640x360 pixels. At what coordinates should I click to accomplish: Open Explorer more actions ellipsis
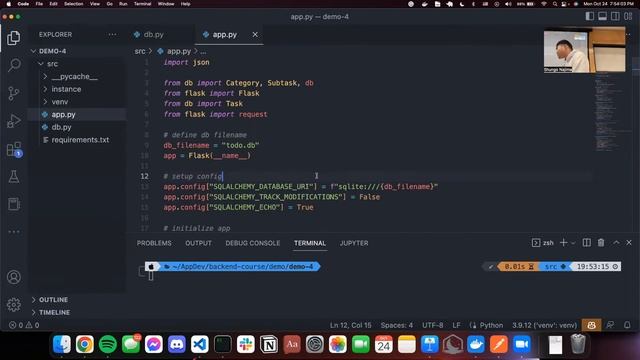click(x=112, y=35)
